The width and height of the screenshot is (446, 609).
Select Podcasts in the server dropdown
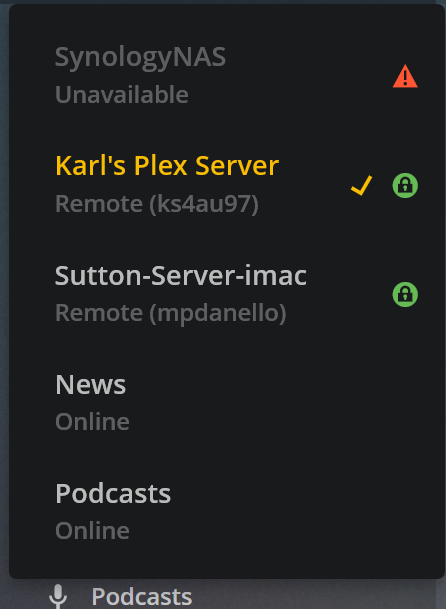[227, 512]
